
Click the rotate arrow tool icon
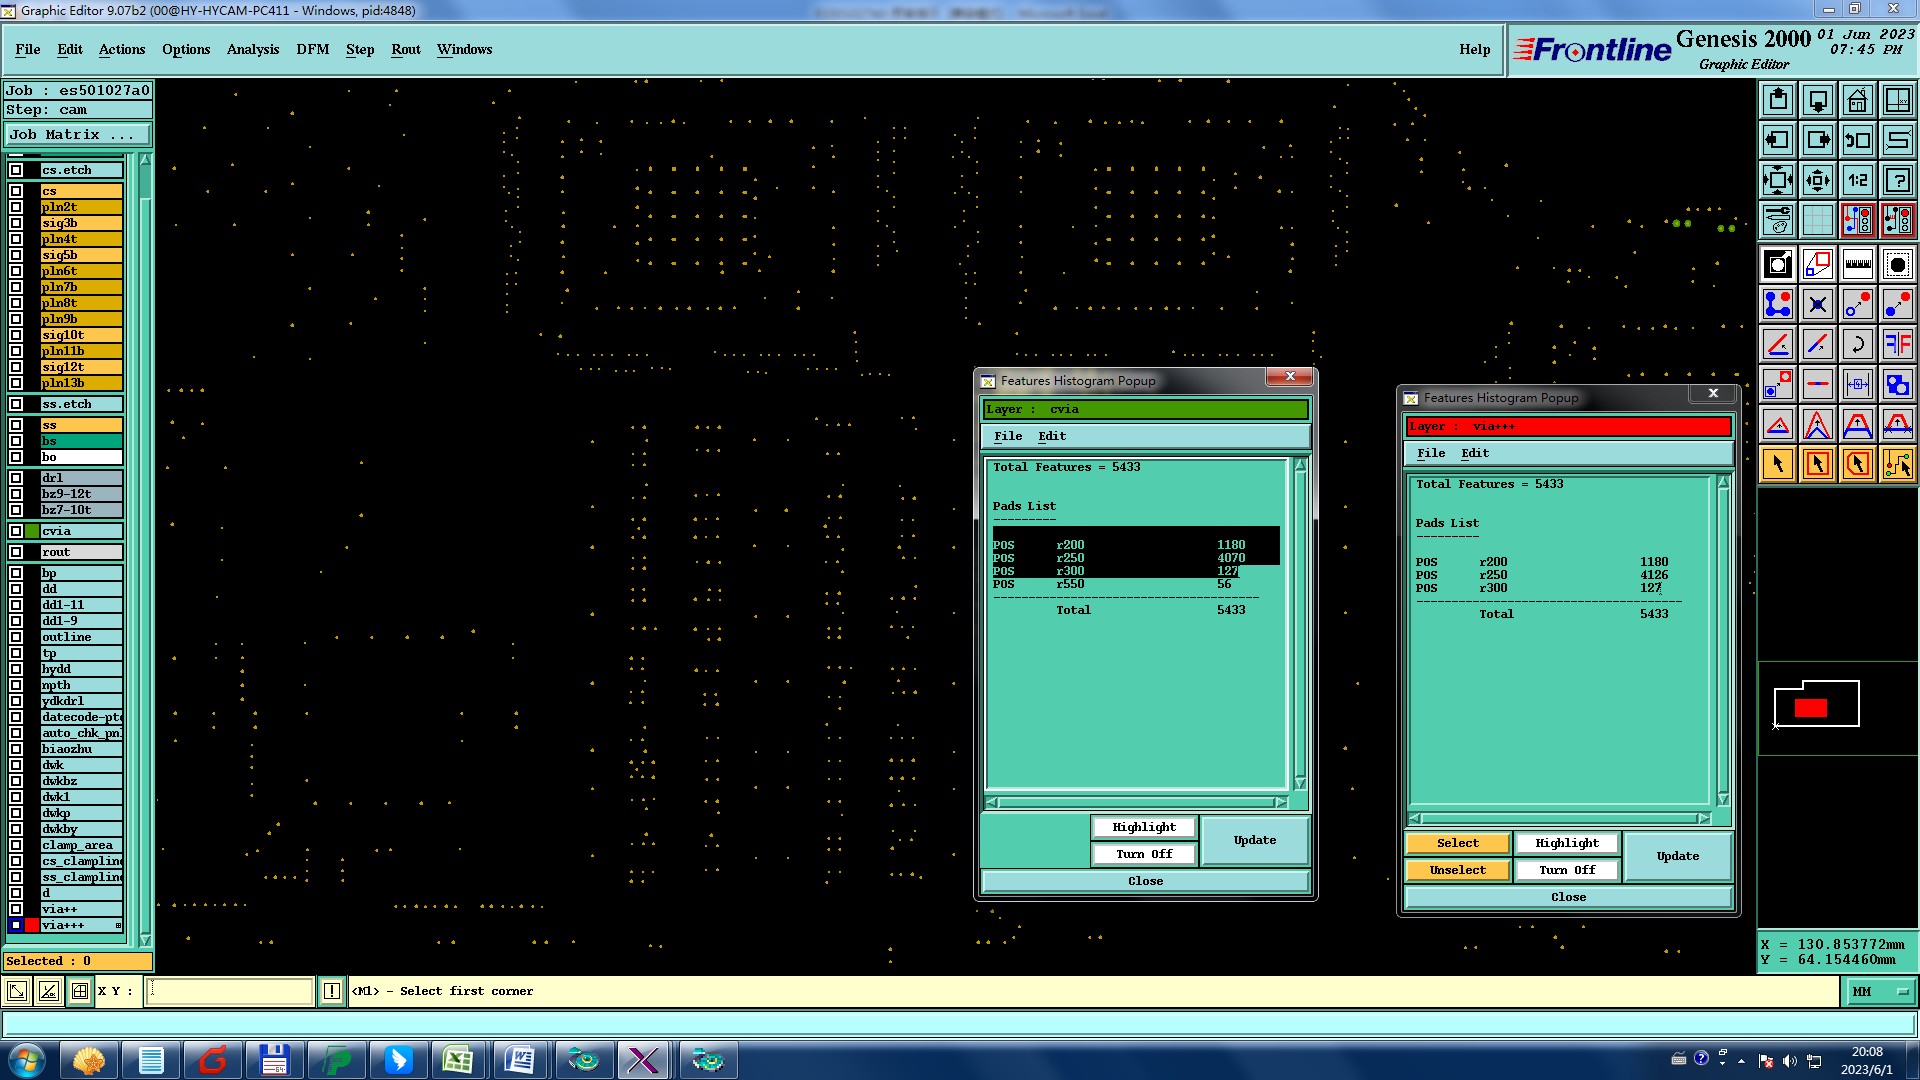click(1857, 344)
